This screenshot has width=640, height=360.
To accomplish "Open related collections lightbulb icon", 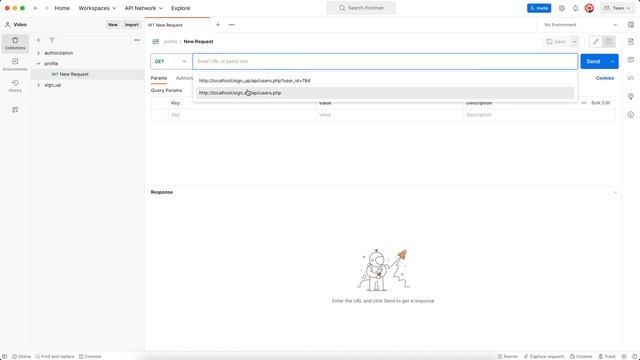I will (631, 96).
